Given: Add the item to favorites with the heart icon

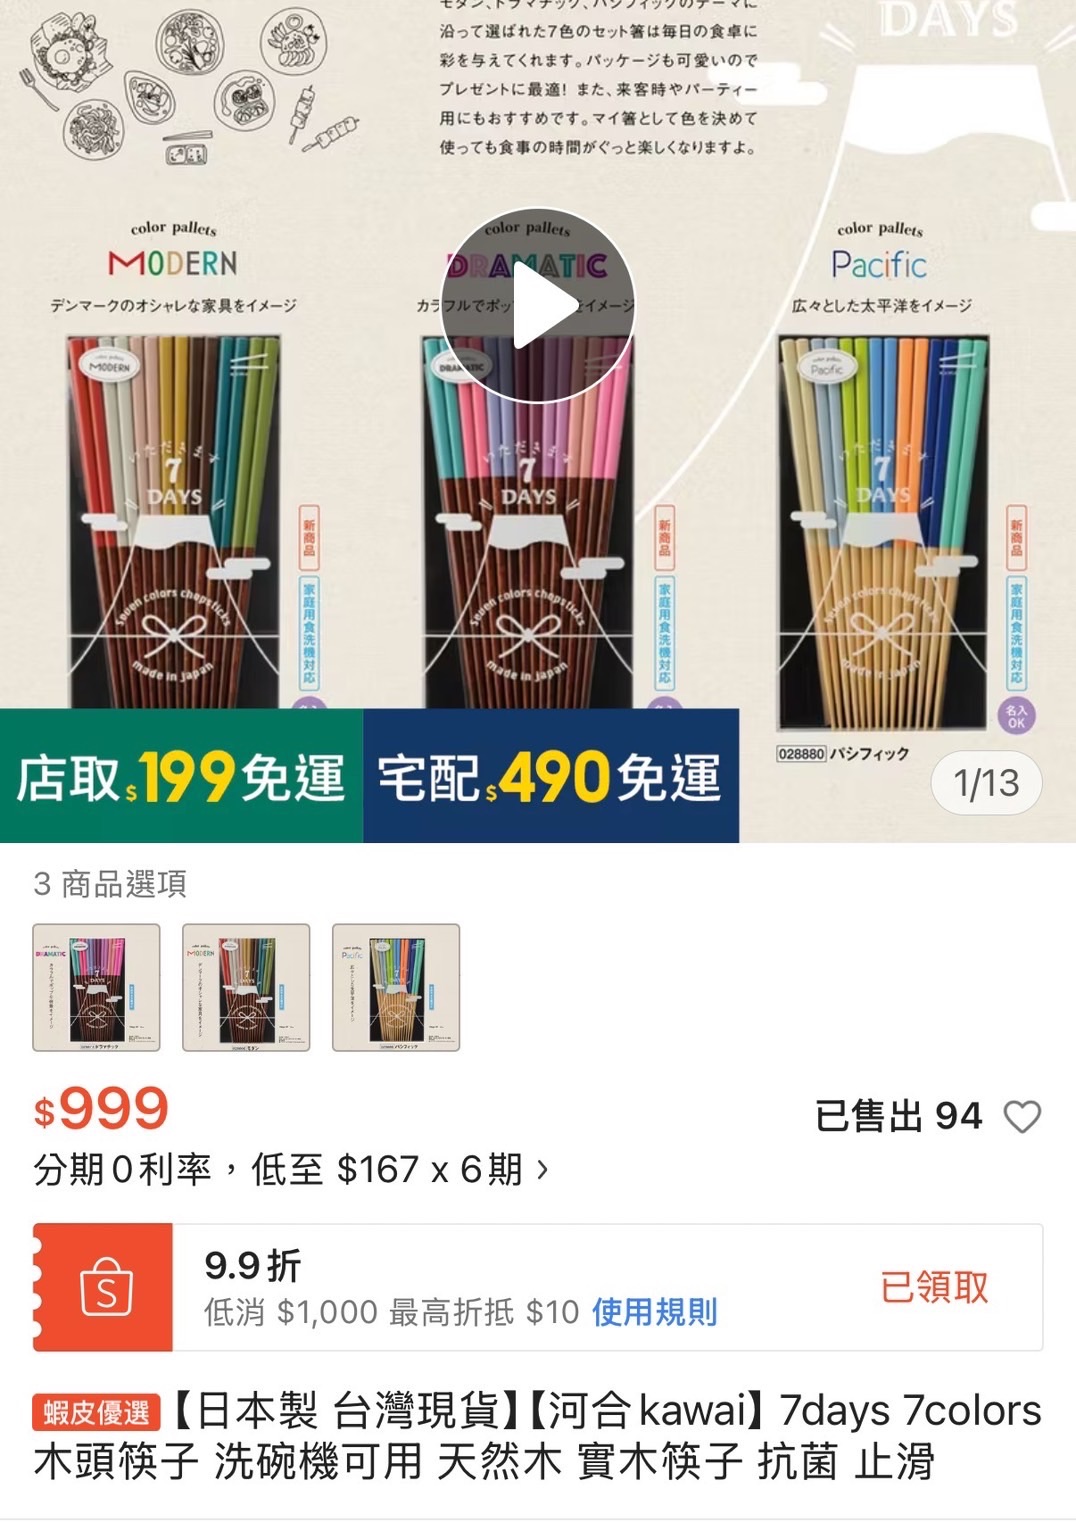Looking at the screenshot, I should (x=1022, y=1116).
